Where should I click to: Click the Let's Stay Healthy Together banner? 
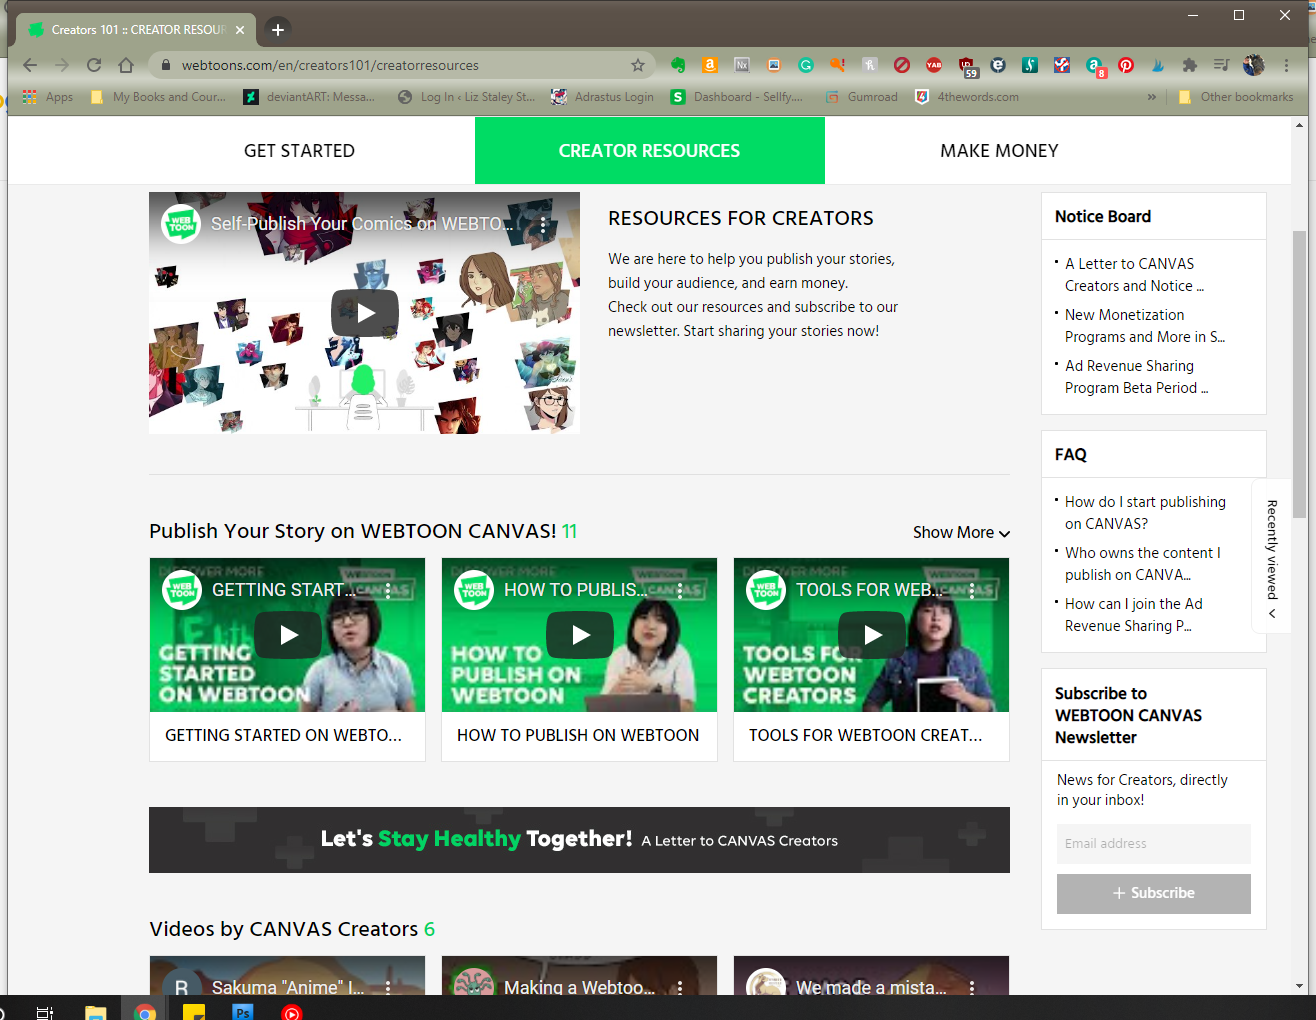[579, 840]
